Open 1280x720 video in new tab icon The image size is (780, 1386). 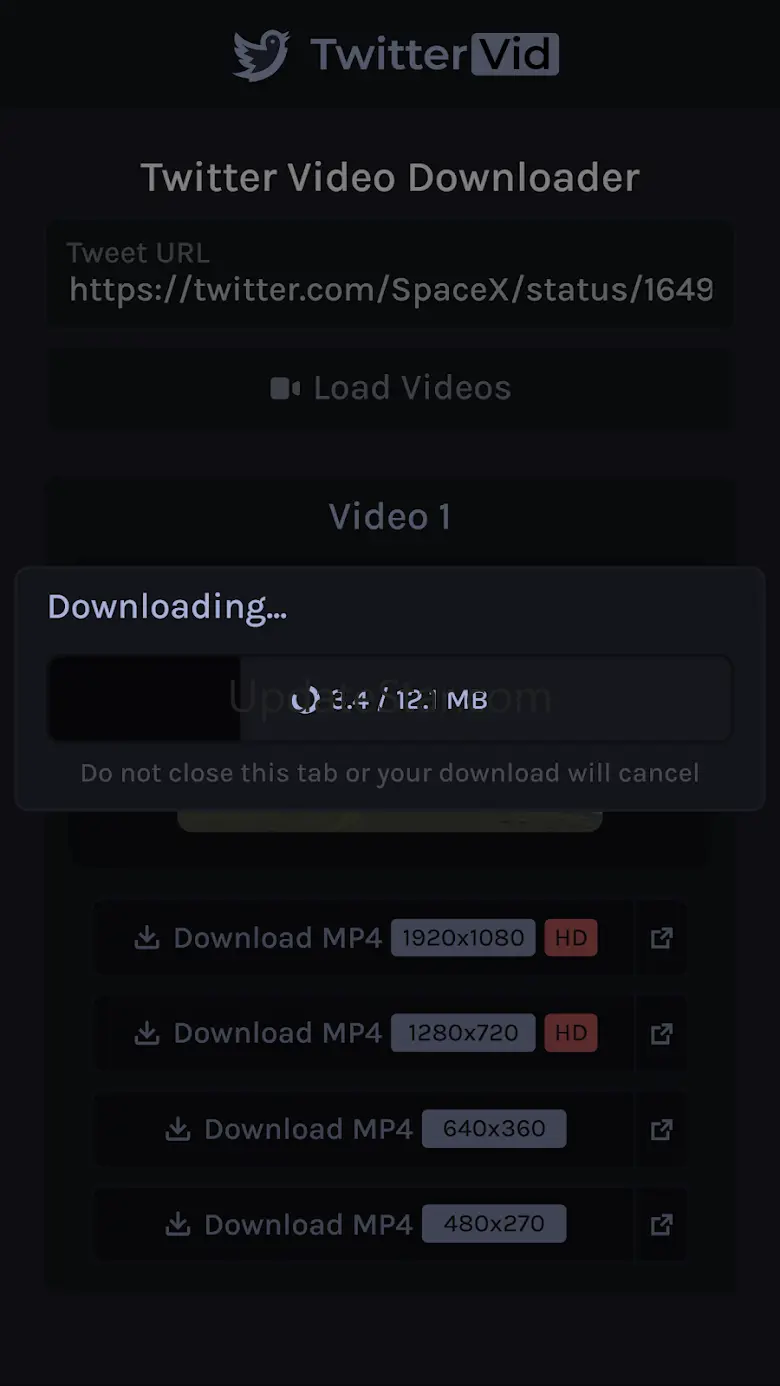(661, 1033)
